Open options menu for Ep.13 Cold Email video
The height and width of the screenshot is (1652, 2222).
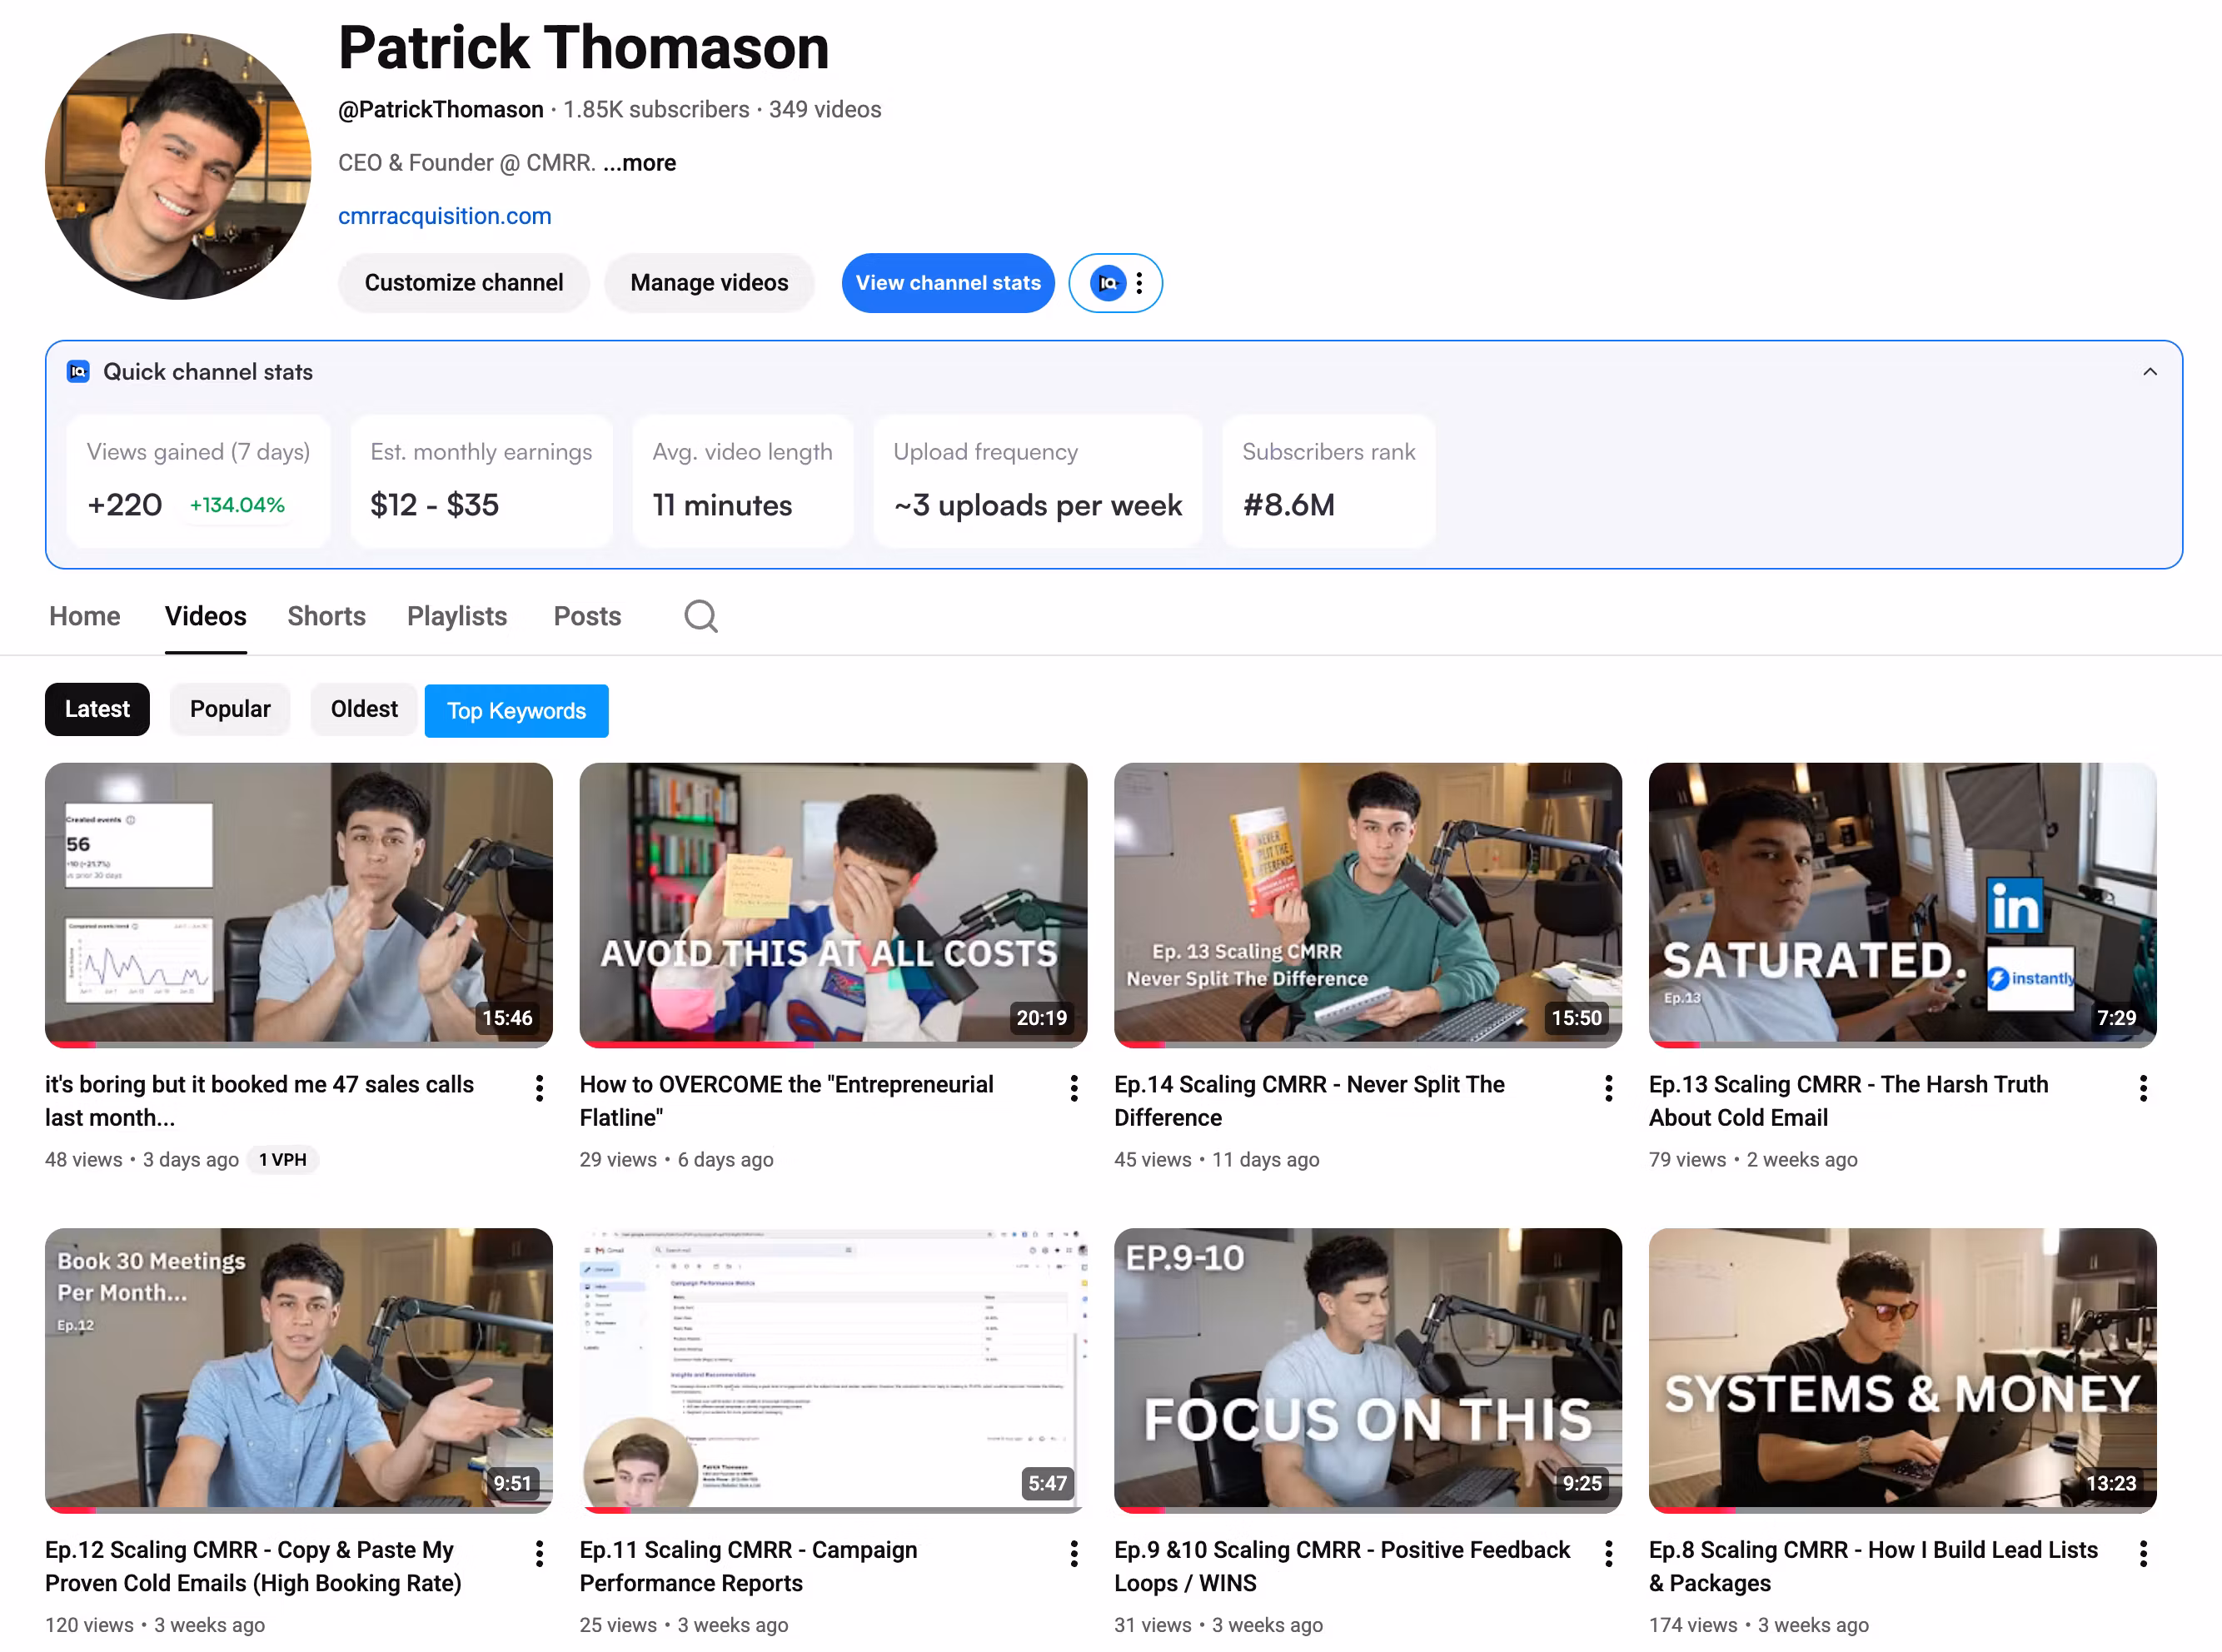(x=2142, y=1088)
